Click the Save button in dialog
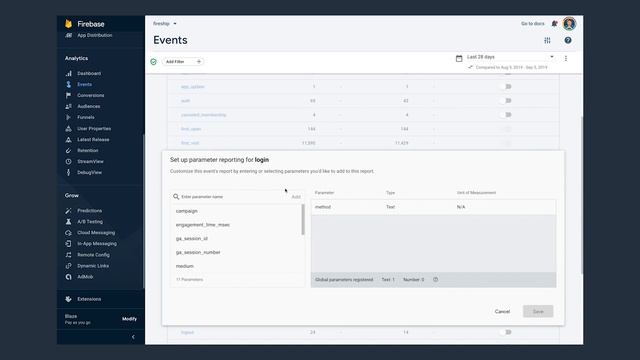640x360 pixels. [x=538, y=311]
